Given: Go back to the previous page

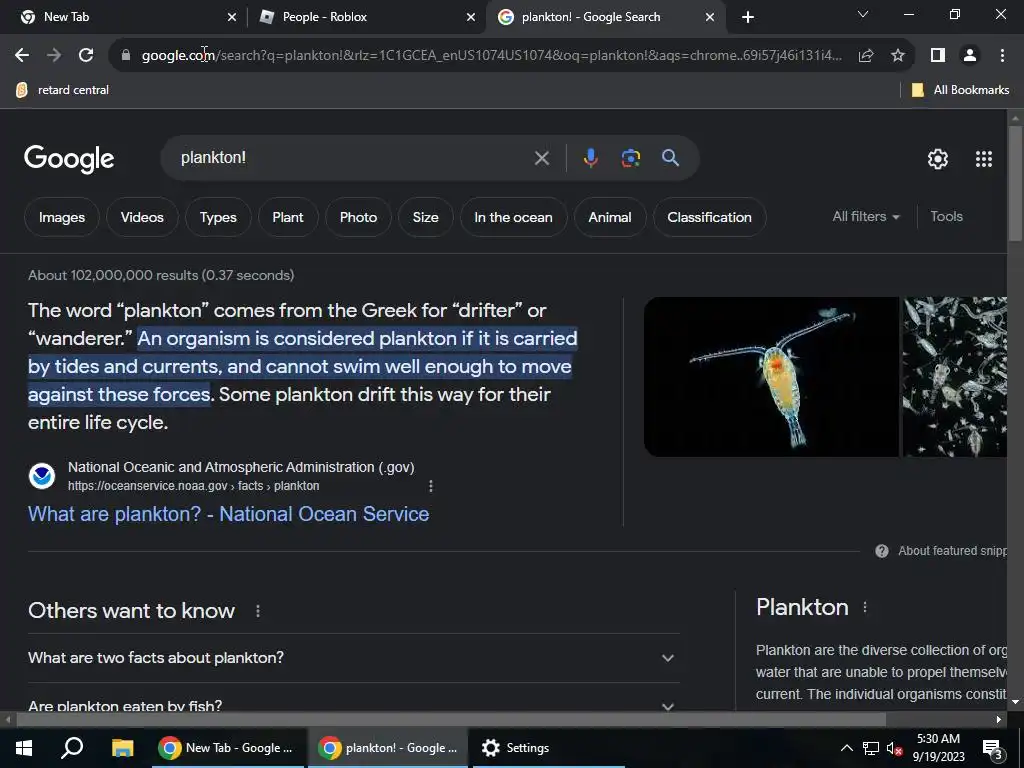Looking at the screenshot, I should [x=22, y=56].
